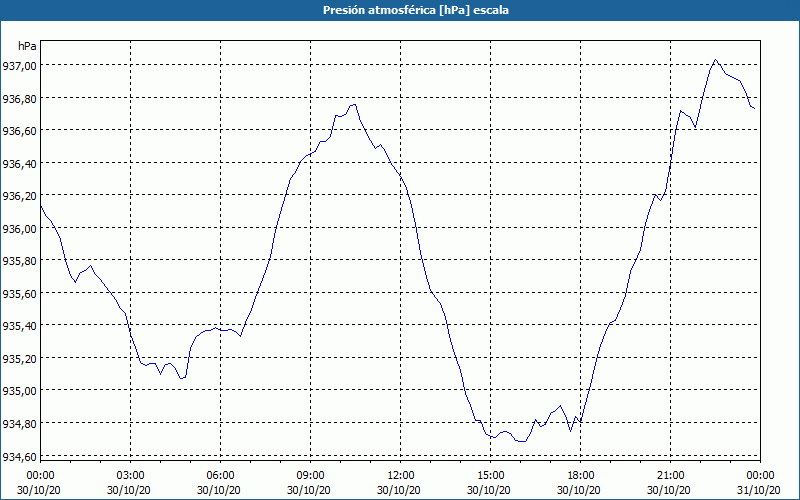Select the '12:00' time label
Viewport: 800px width, 500px height.
401,476
